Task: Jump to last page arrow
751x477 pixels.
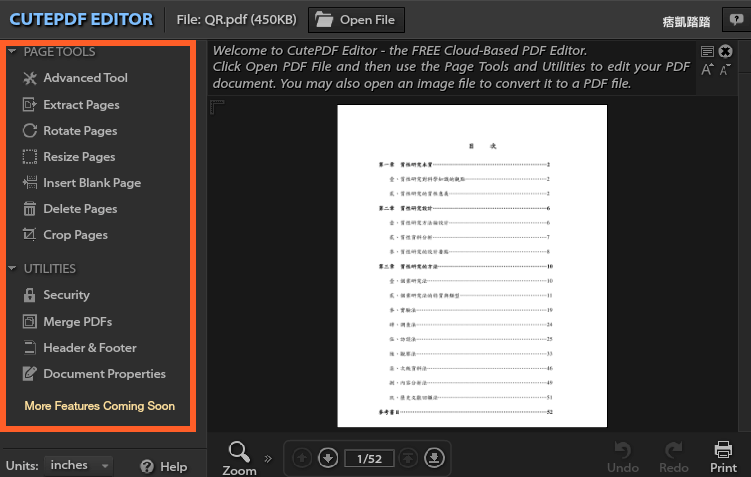Action: point(434,458)
